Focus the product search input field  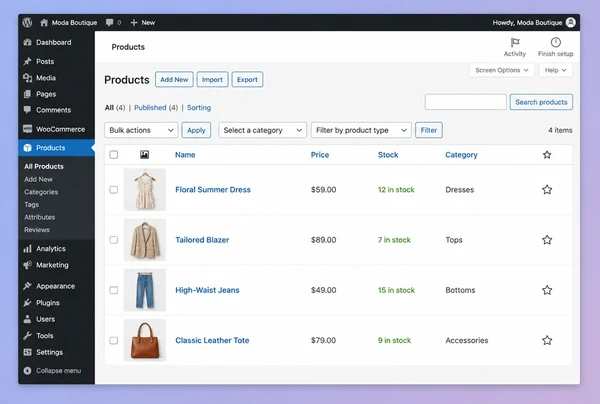pyautogui.click(x=466, y=102)
